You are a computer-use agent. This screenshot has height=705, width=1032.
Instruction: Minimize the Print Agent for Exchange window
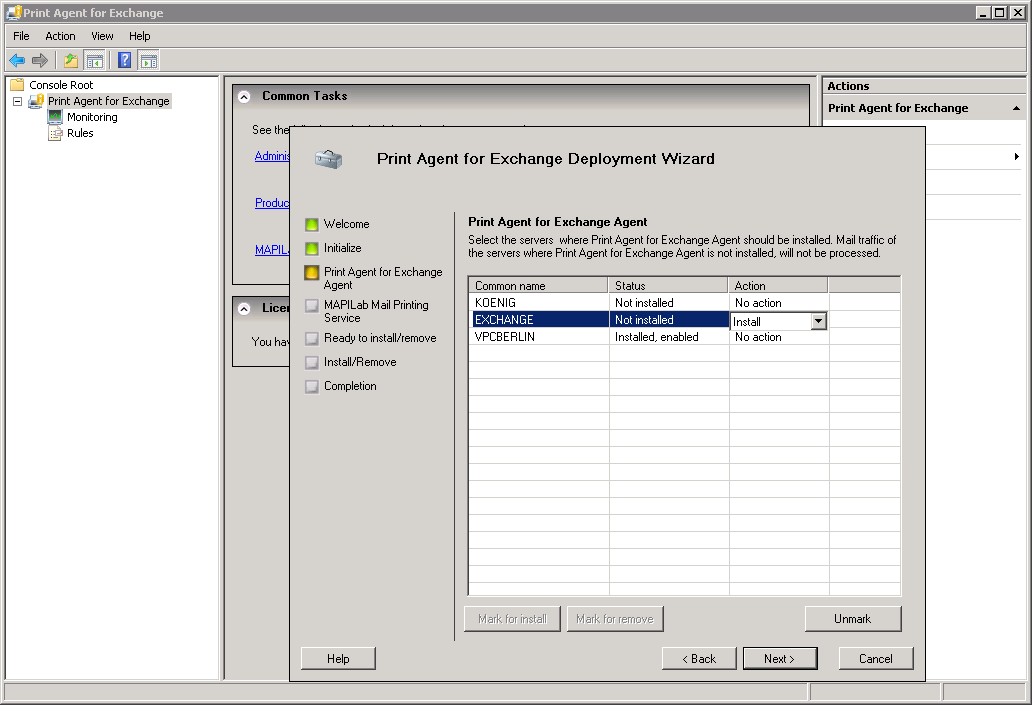click(x=983, y=13)
